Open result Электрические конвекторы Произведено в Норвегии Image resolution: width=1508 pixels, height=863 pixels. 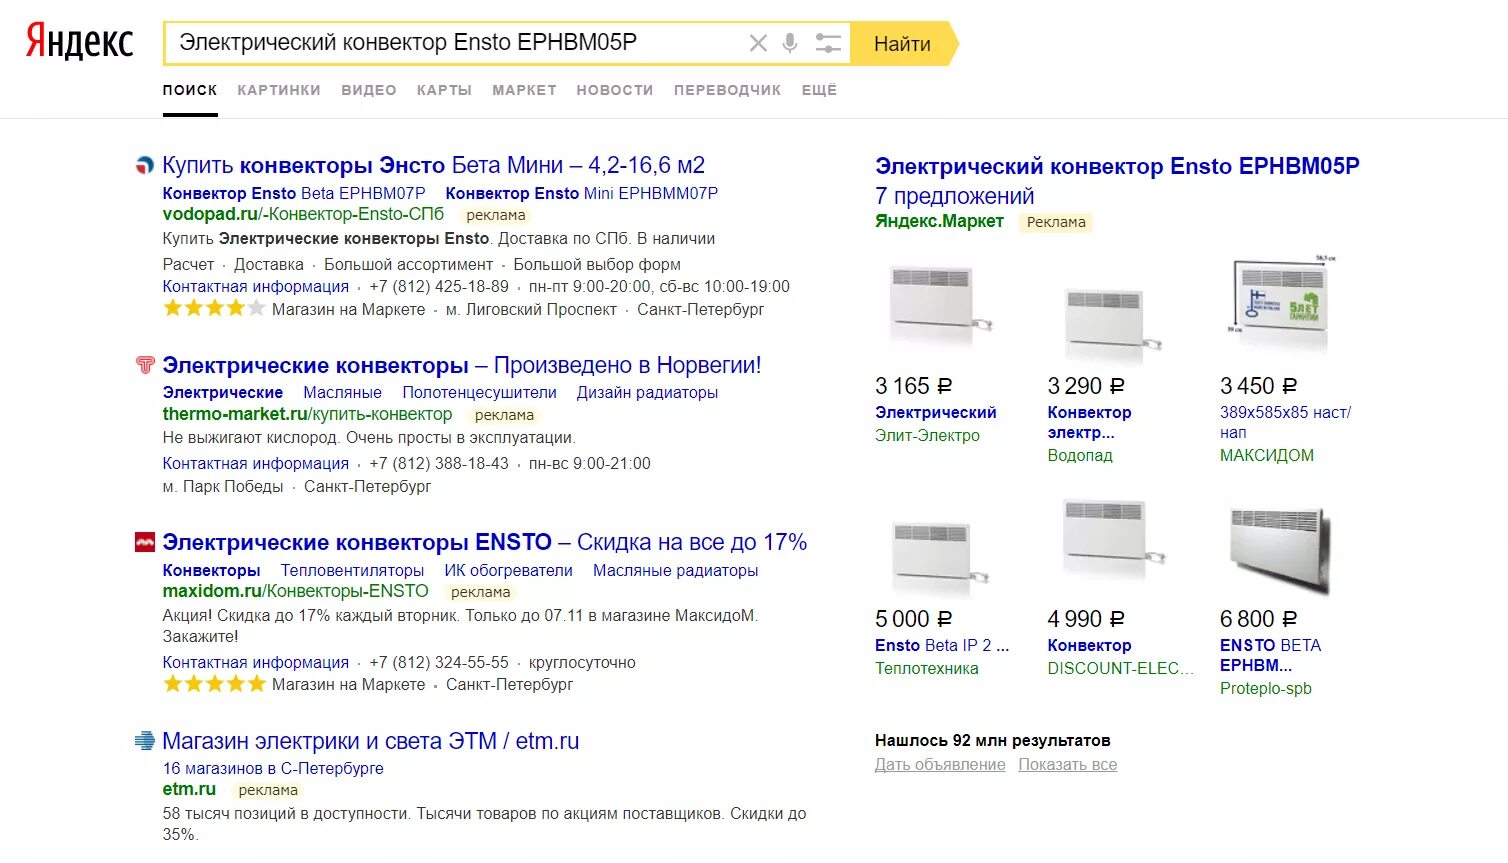(462, 365)
